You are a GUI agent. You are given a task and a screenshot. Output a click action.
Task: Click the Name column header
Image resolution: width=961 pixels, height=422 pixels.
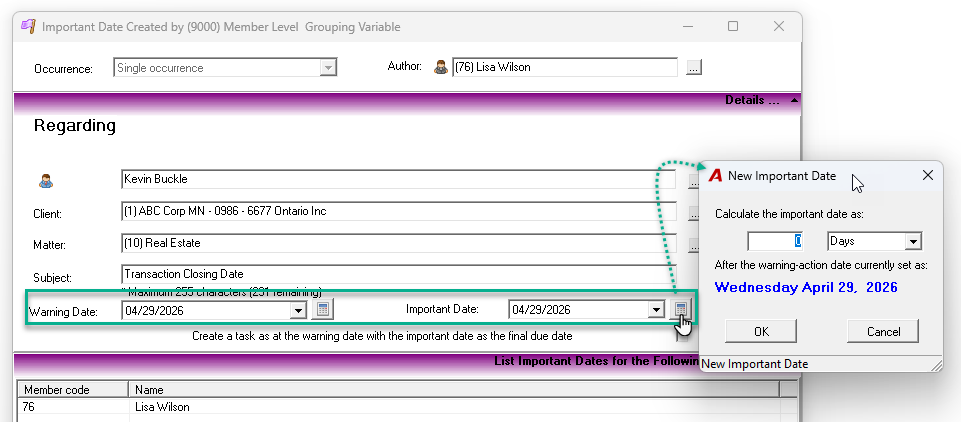click(454, 390)
